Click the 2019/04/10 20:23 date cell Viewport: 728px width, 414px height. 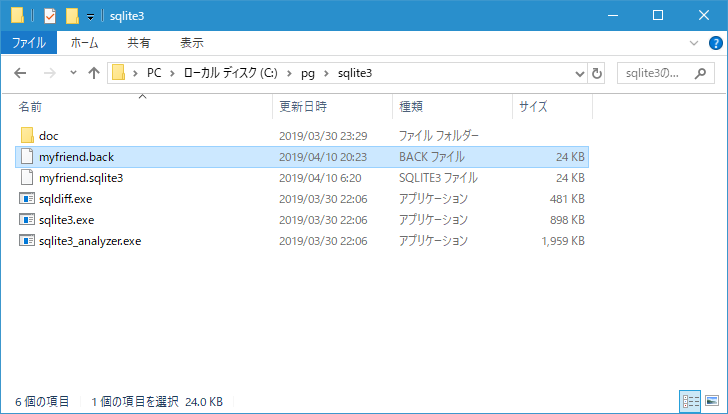[x=323, y=157]
